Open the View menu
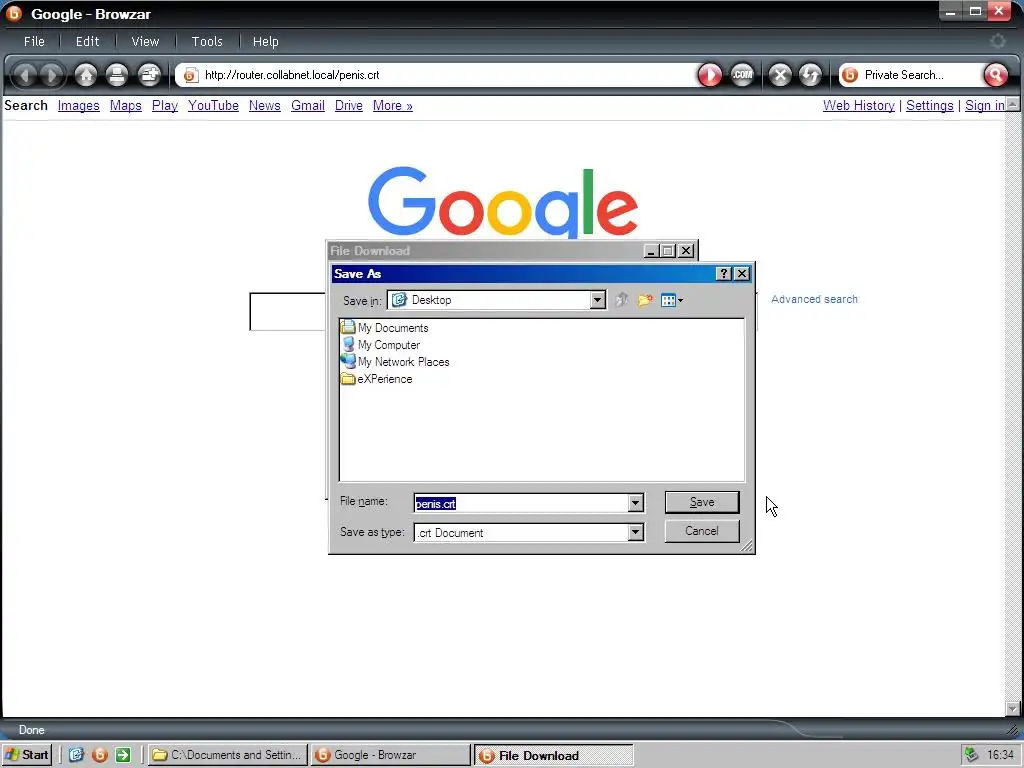This screenshot has width=1024, height=768. (x=145, y=41)
